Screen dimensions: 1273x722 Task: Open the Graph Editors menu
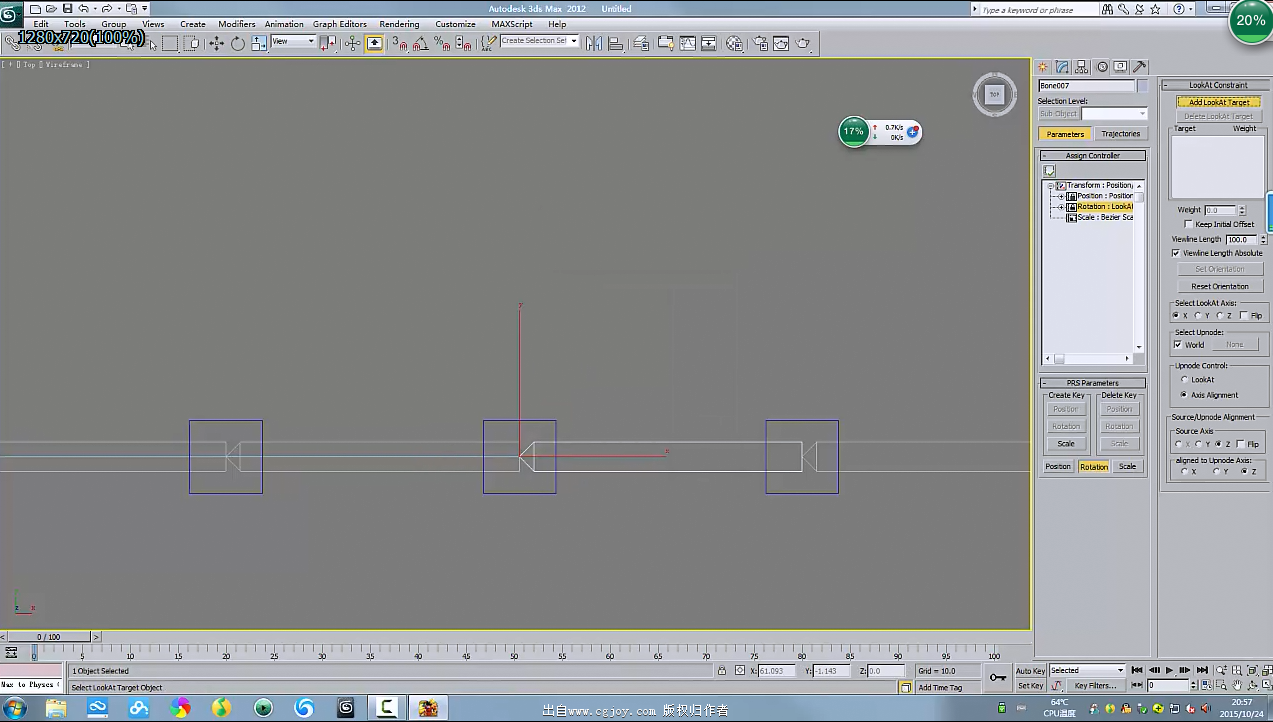[x=340, y=24]
